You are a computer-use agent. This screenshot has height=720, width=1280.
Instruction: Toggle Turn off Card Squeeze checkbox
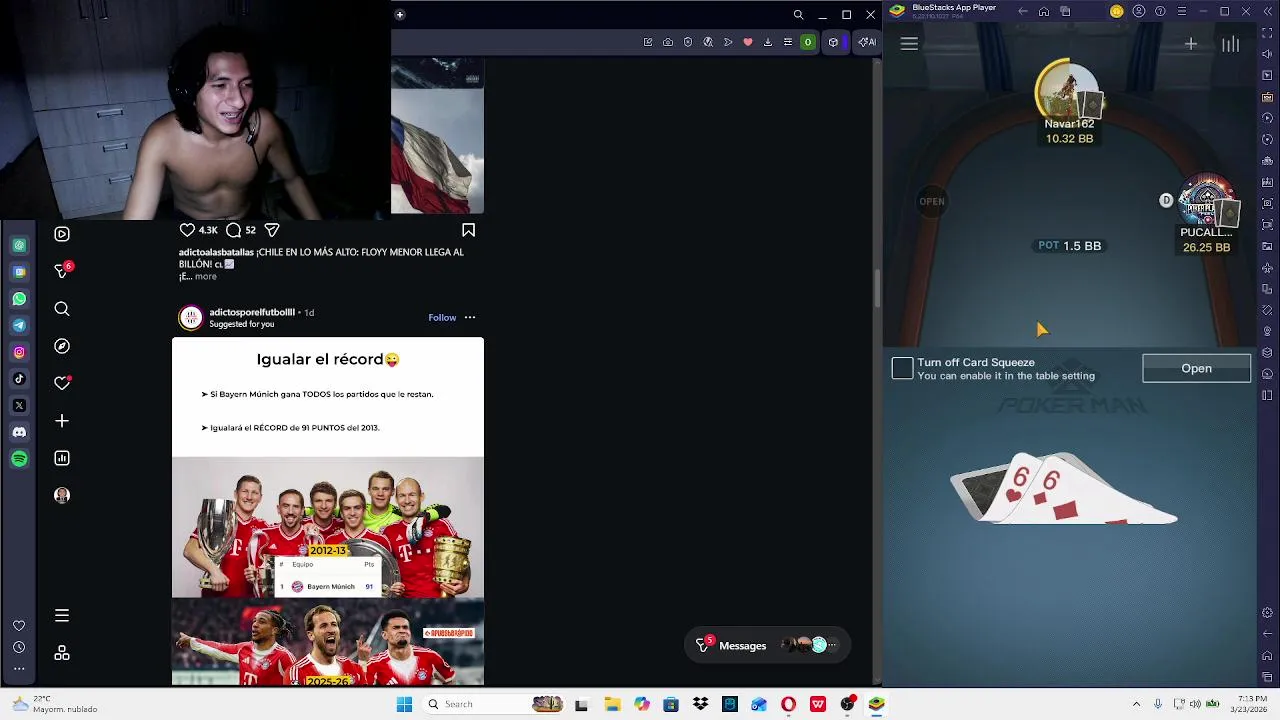(x=902, y=369)
